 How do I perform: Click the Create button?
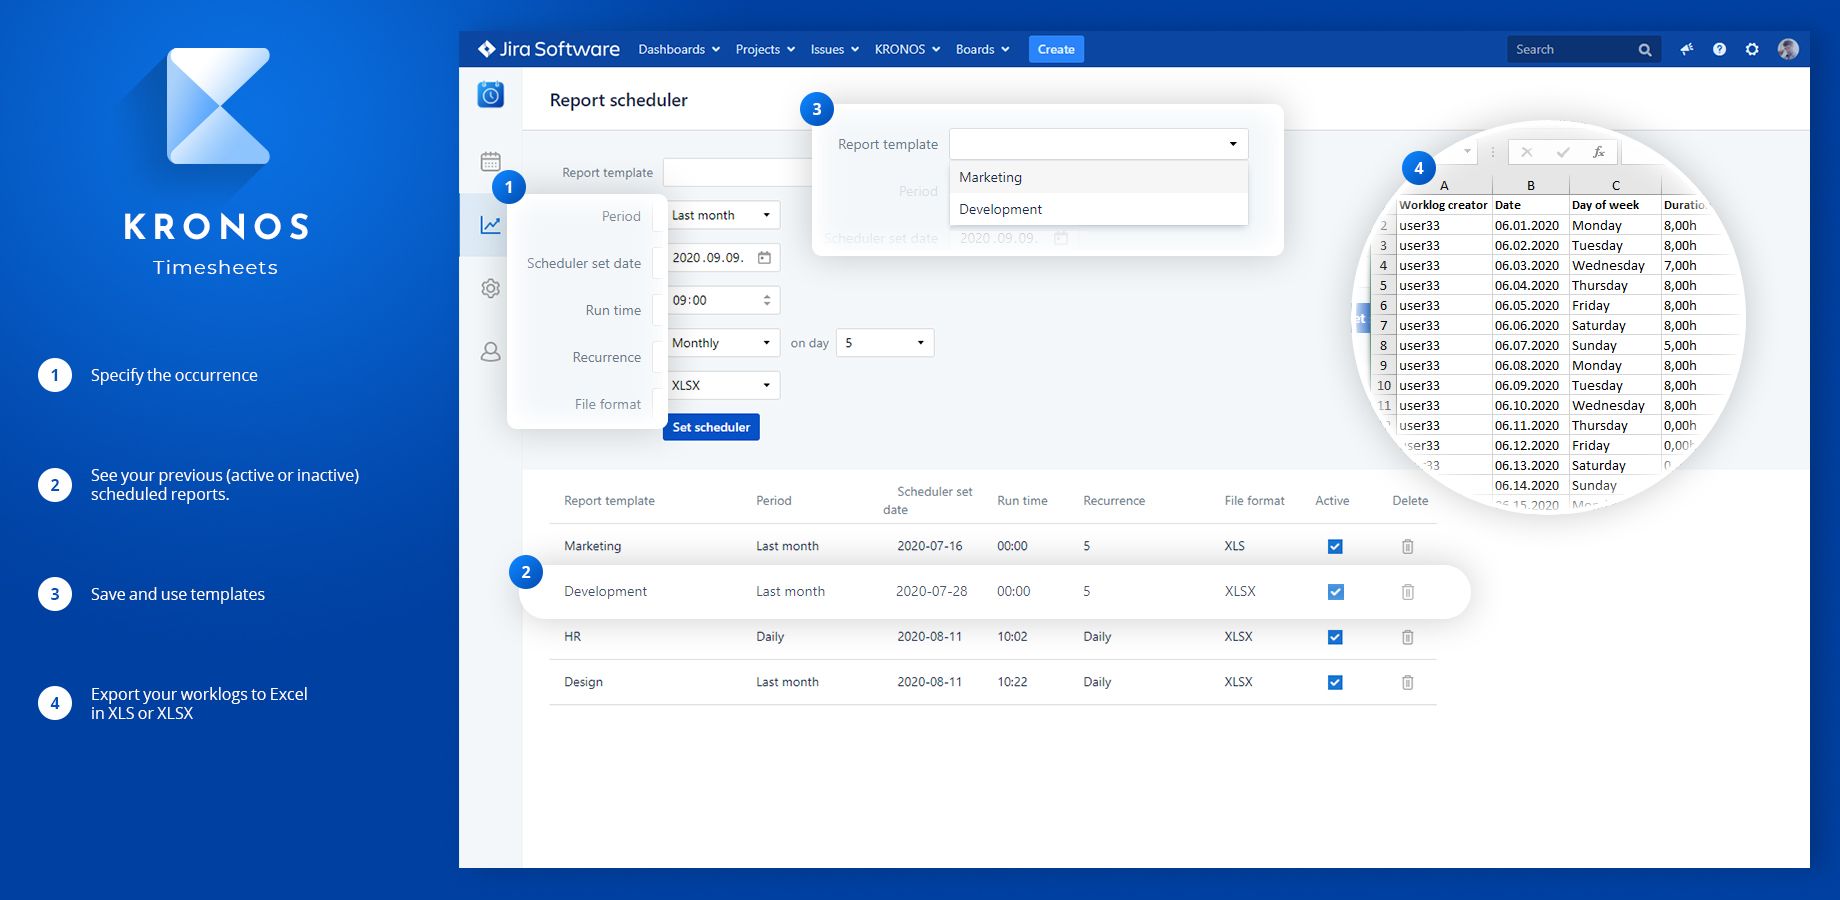[x=1056, y=49]
